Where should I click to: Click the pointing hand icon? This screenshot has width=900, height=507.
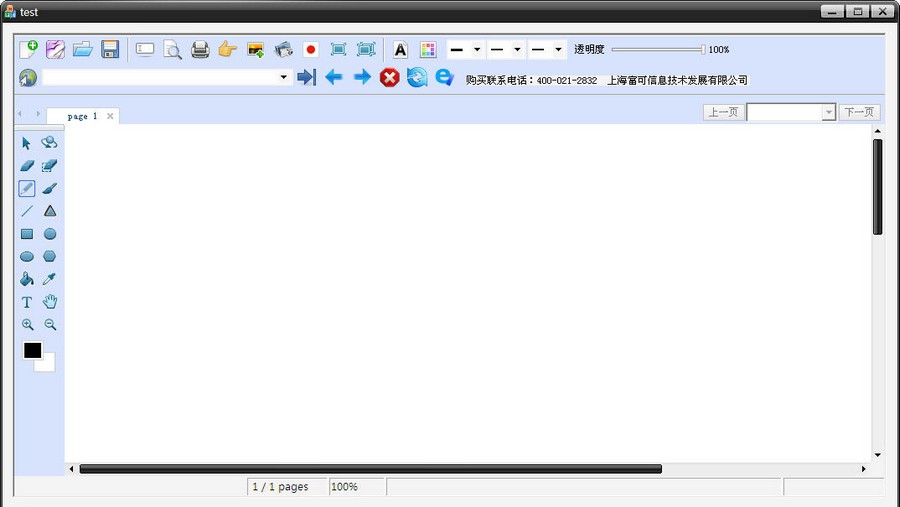[x=227, y=49]
